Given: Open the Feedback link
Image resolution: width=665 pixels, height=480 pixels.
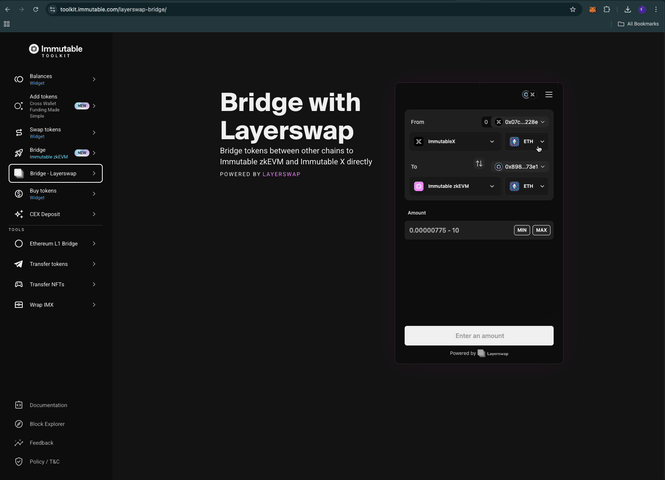Looking at the screenshot, I should coord(42,443).
